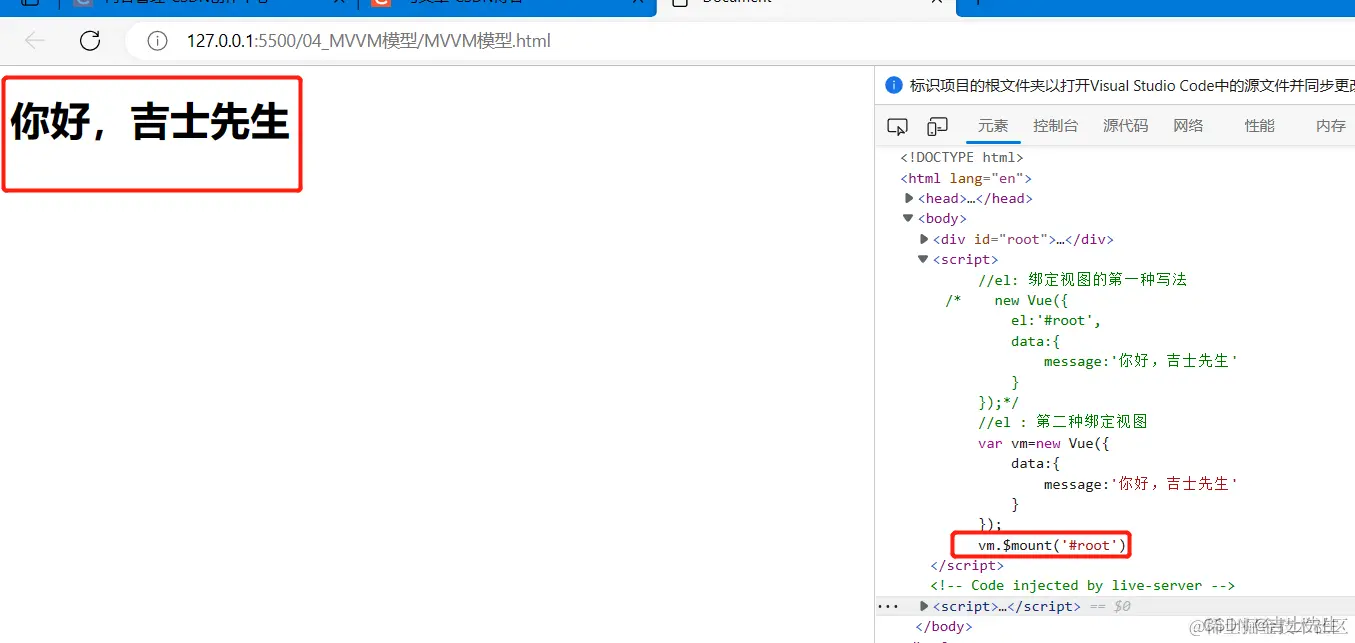
Task: Click the 'Code injected by live-server' comment
Action: pos(1082,585)
